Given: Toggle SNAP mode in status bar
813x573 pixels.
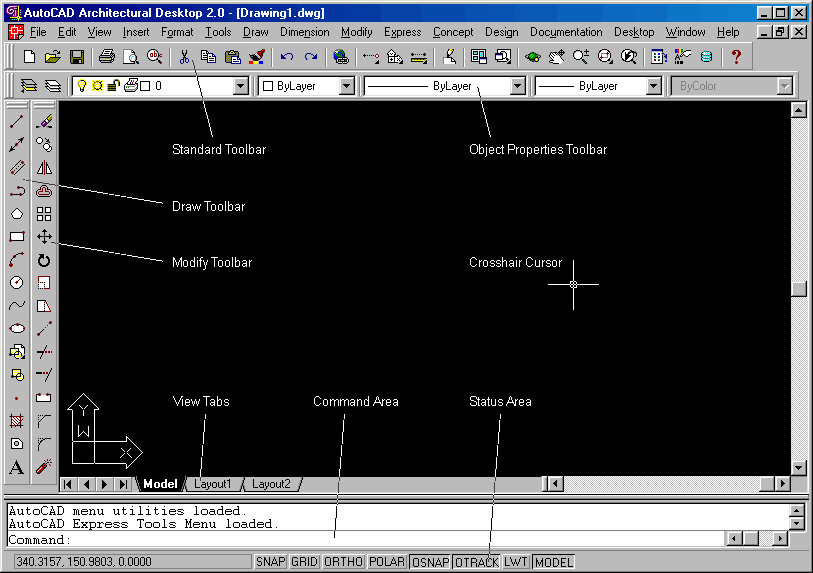Looking at the screenshot, I should [271, 562].
